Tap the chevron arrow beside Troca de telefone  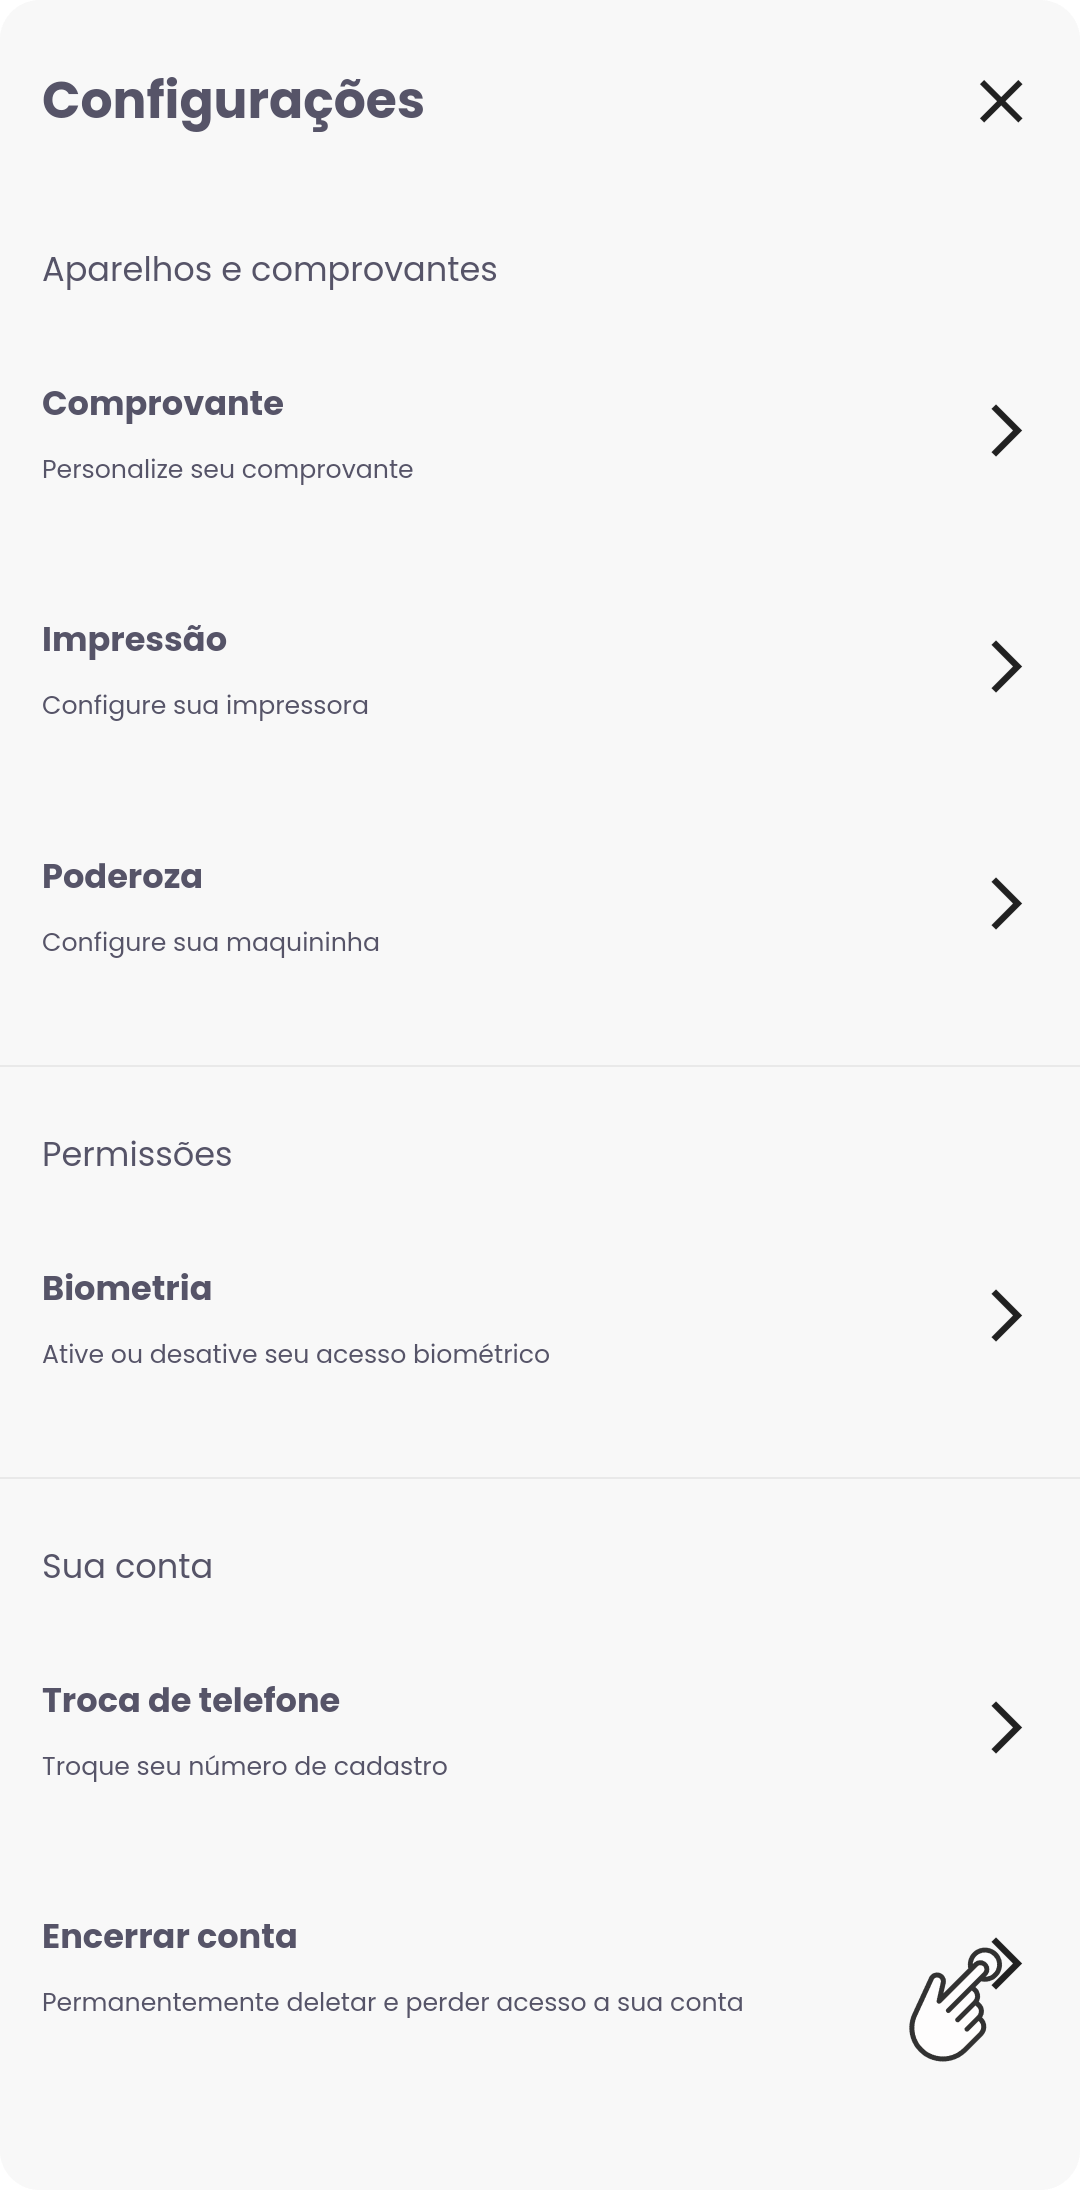(1006, 1728)
